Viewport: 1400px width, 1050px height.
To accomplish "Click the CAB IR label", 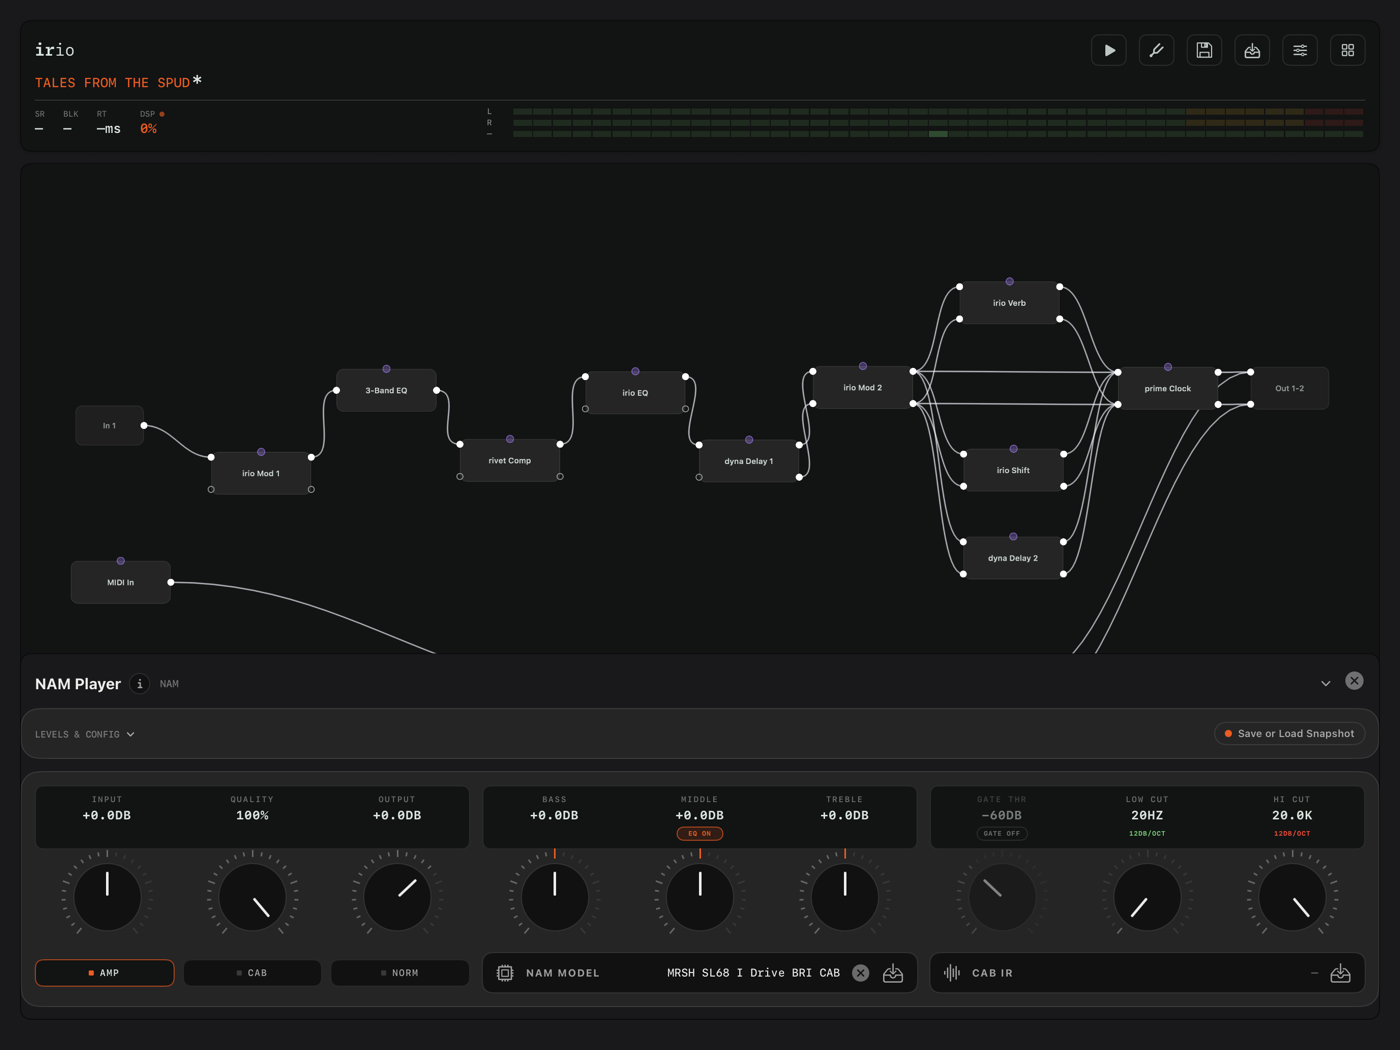I will pos(992,973).
